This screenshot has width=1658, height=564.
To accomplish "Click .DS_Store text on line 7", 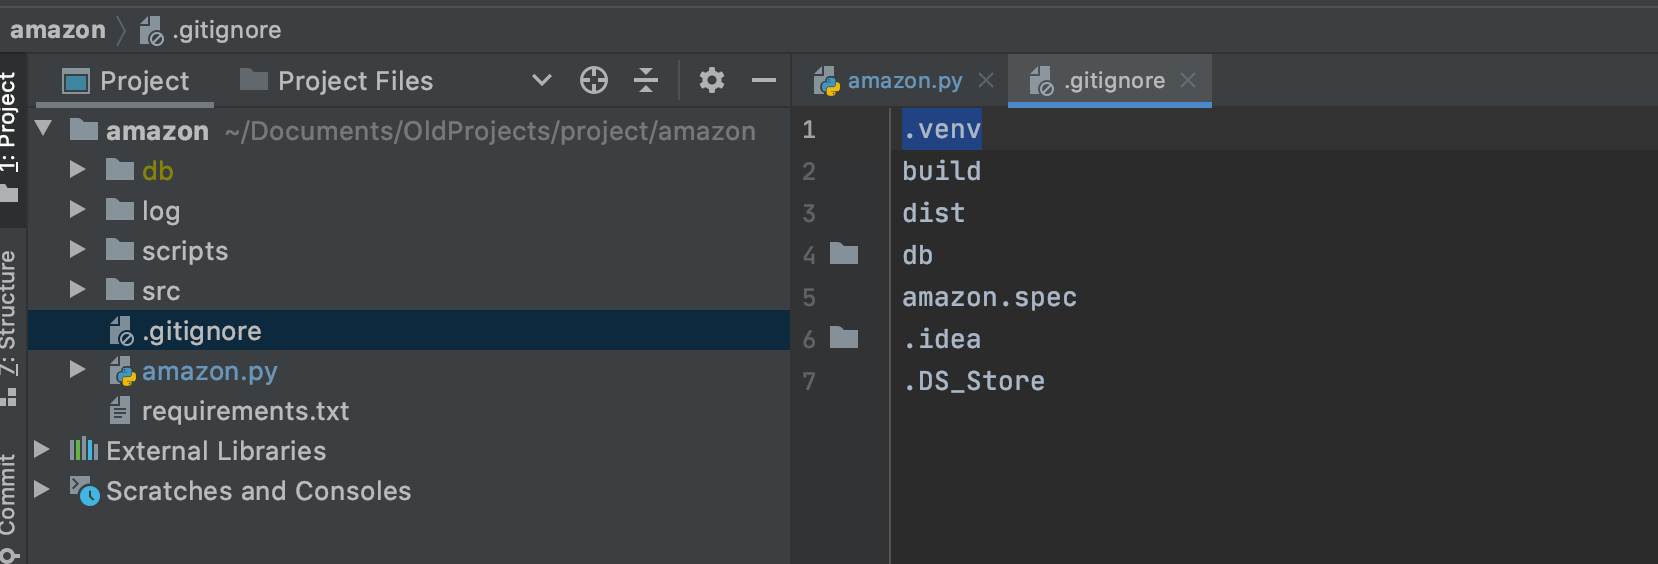I will [x=974, y=382].
